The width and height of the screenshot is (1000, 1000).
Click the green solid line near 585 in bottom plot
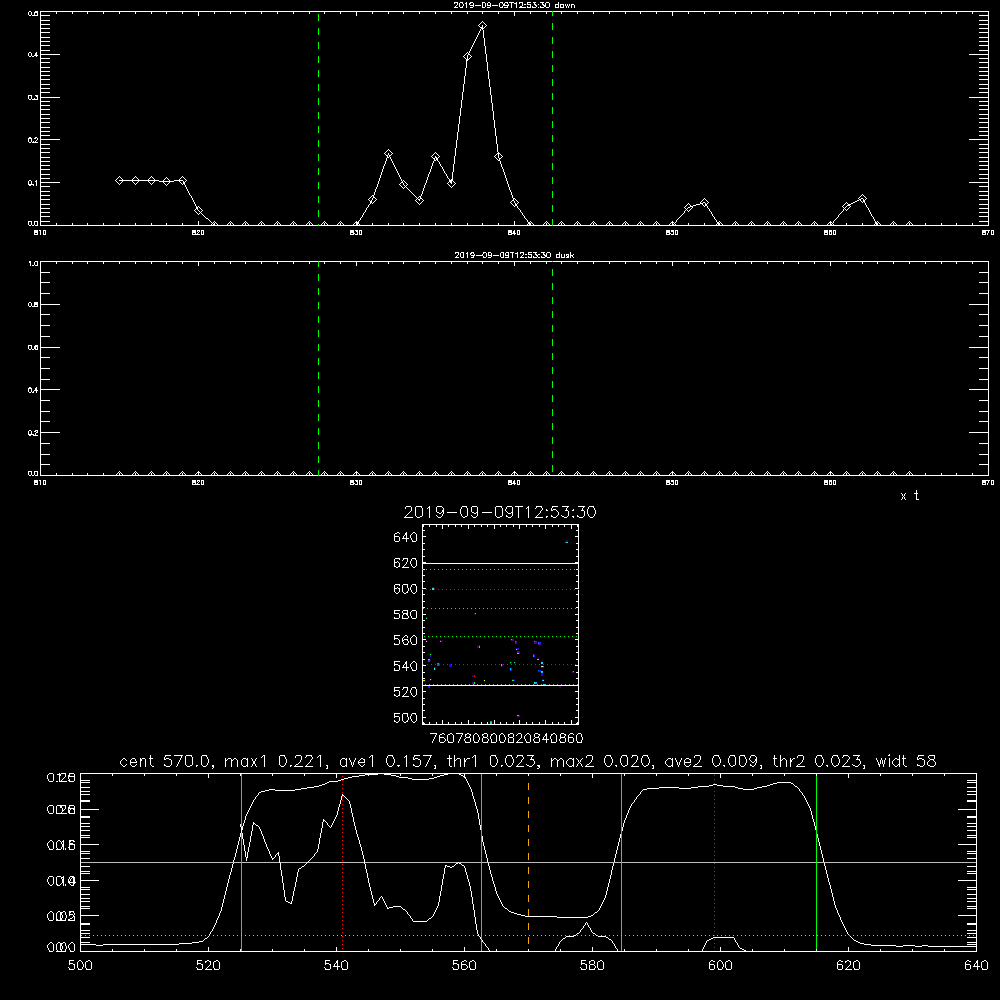(621, 862)
